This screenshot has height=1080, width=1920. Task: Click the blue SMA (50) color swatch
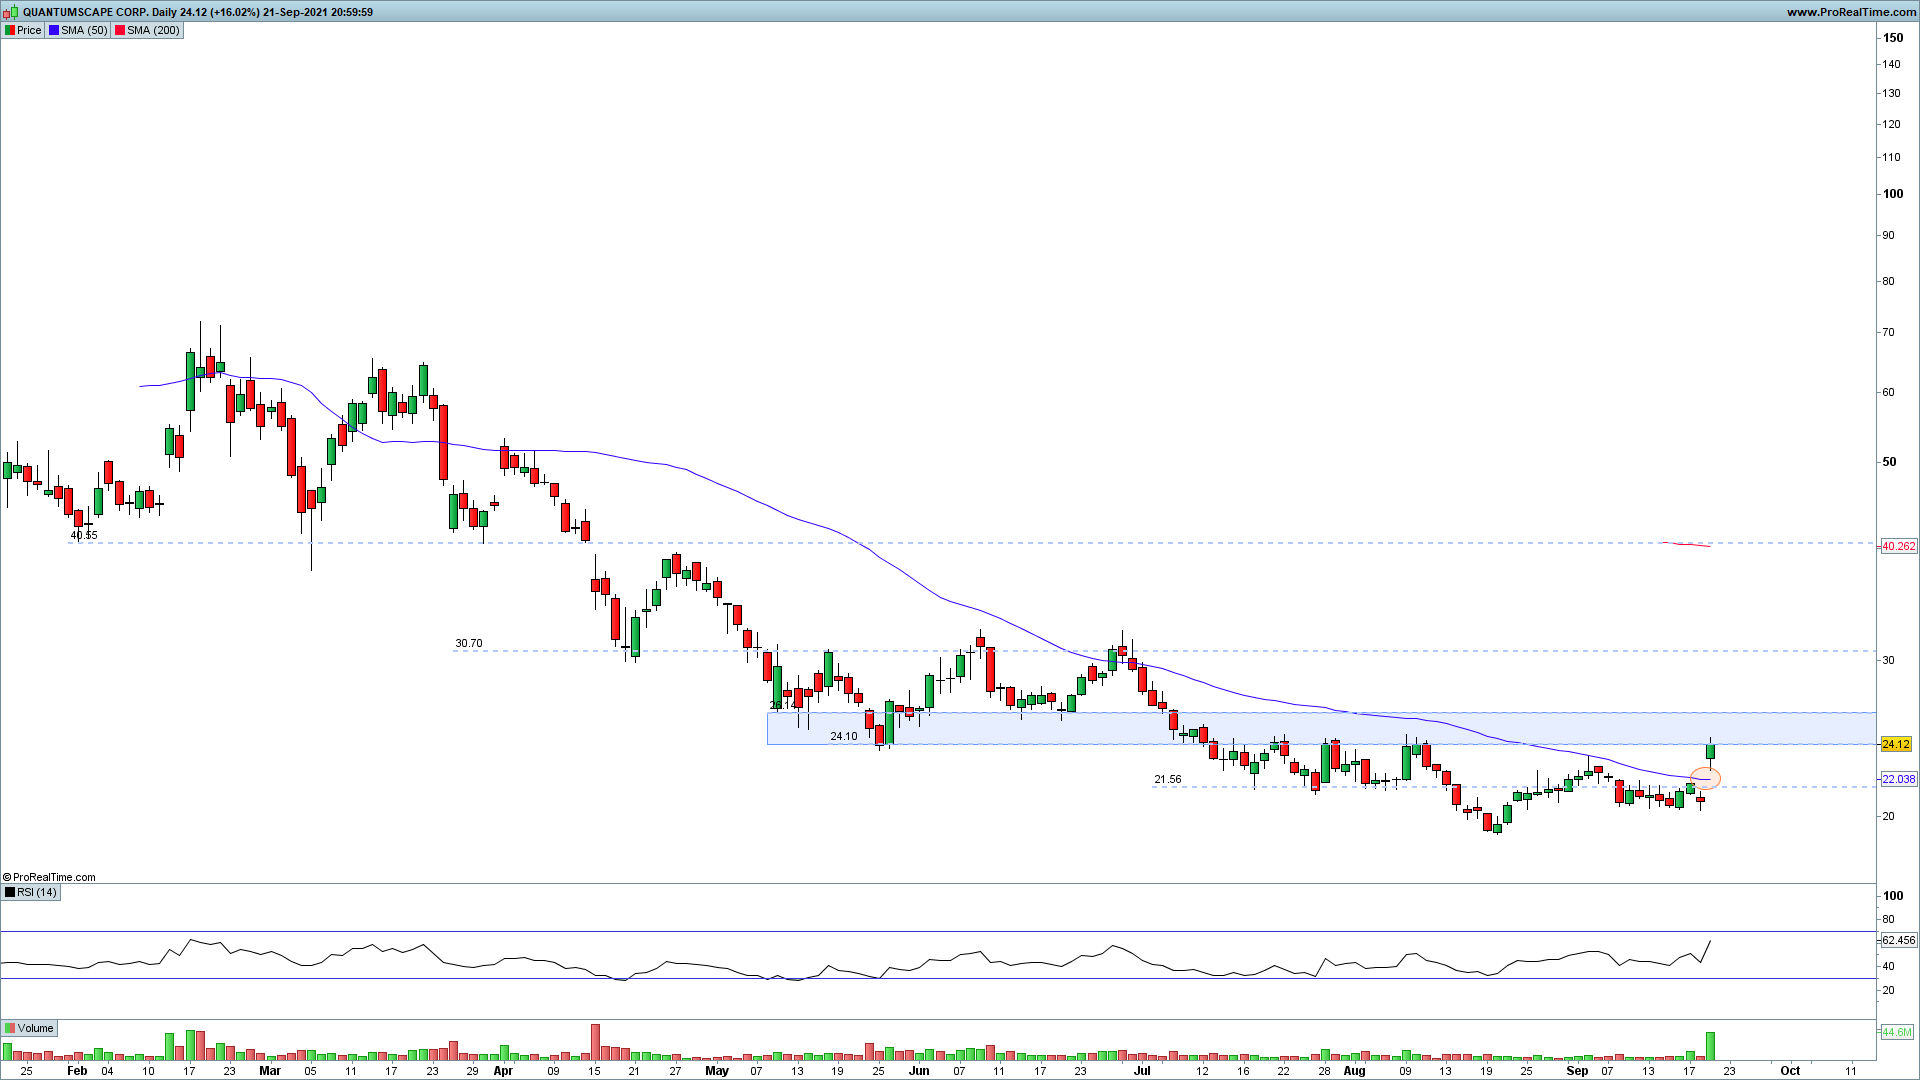pyautogui.click(x=54, y=30)
